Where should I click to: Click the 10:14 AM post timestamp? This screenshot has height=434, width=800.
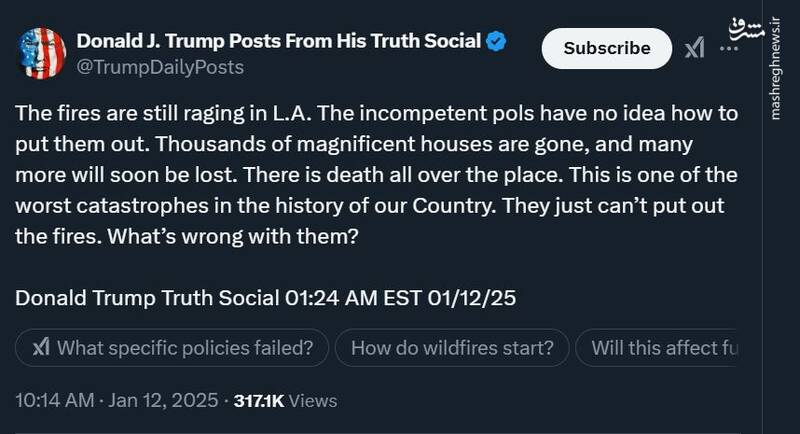pos(57,401)
